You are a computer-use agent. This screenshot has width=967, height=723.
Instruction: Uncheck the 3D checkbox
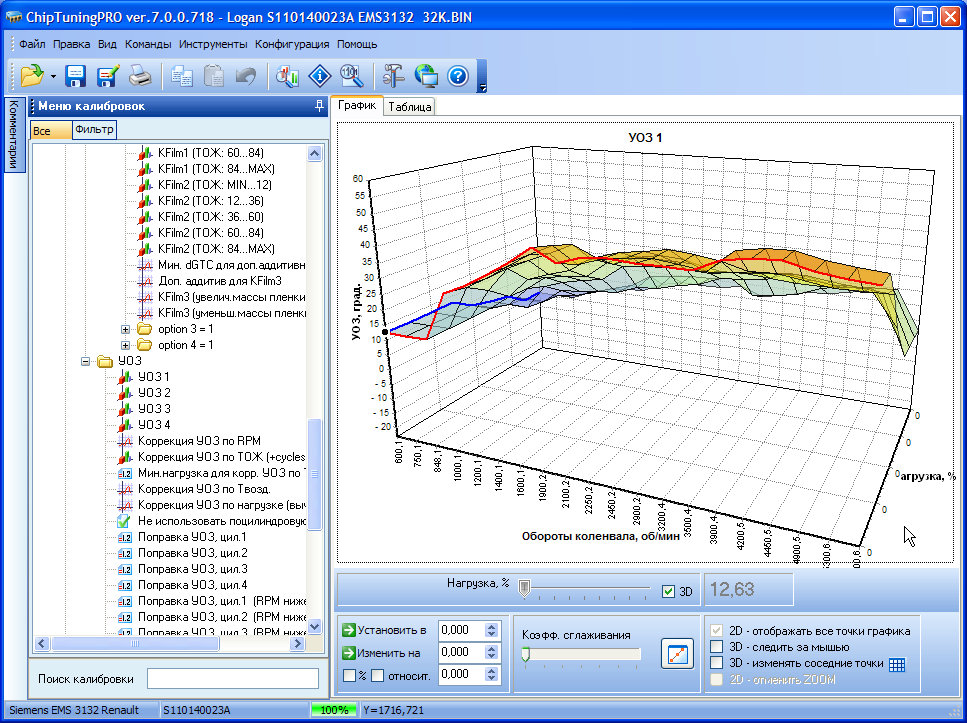pos(669,591)
